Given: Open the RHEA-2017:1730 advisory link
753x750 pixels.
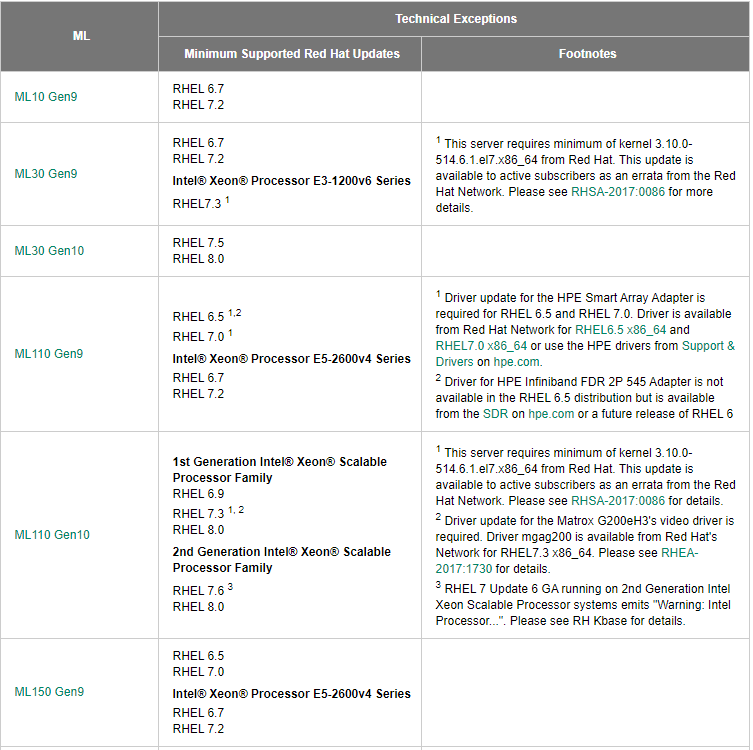Looking at the screenshot, I should 567,561.
